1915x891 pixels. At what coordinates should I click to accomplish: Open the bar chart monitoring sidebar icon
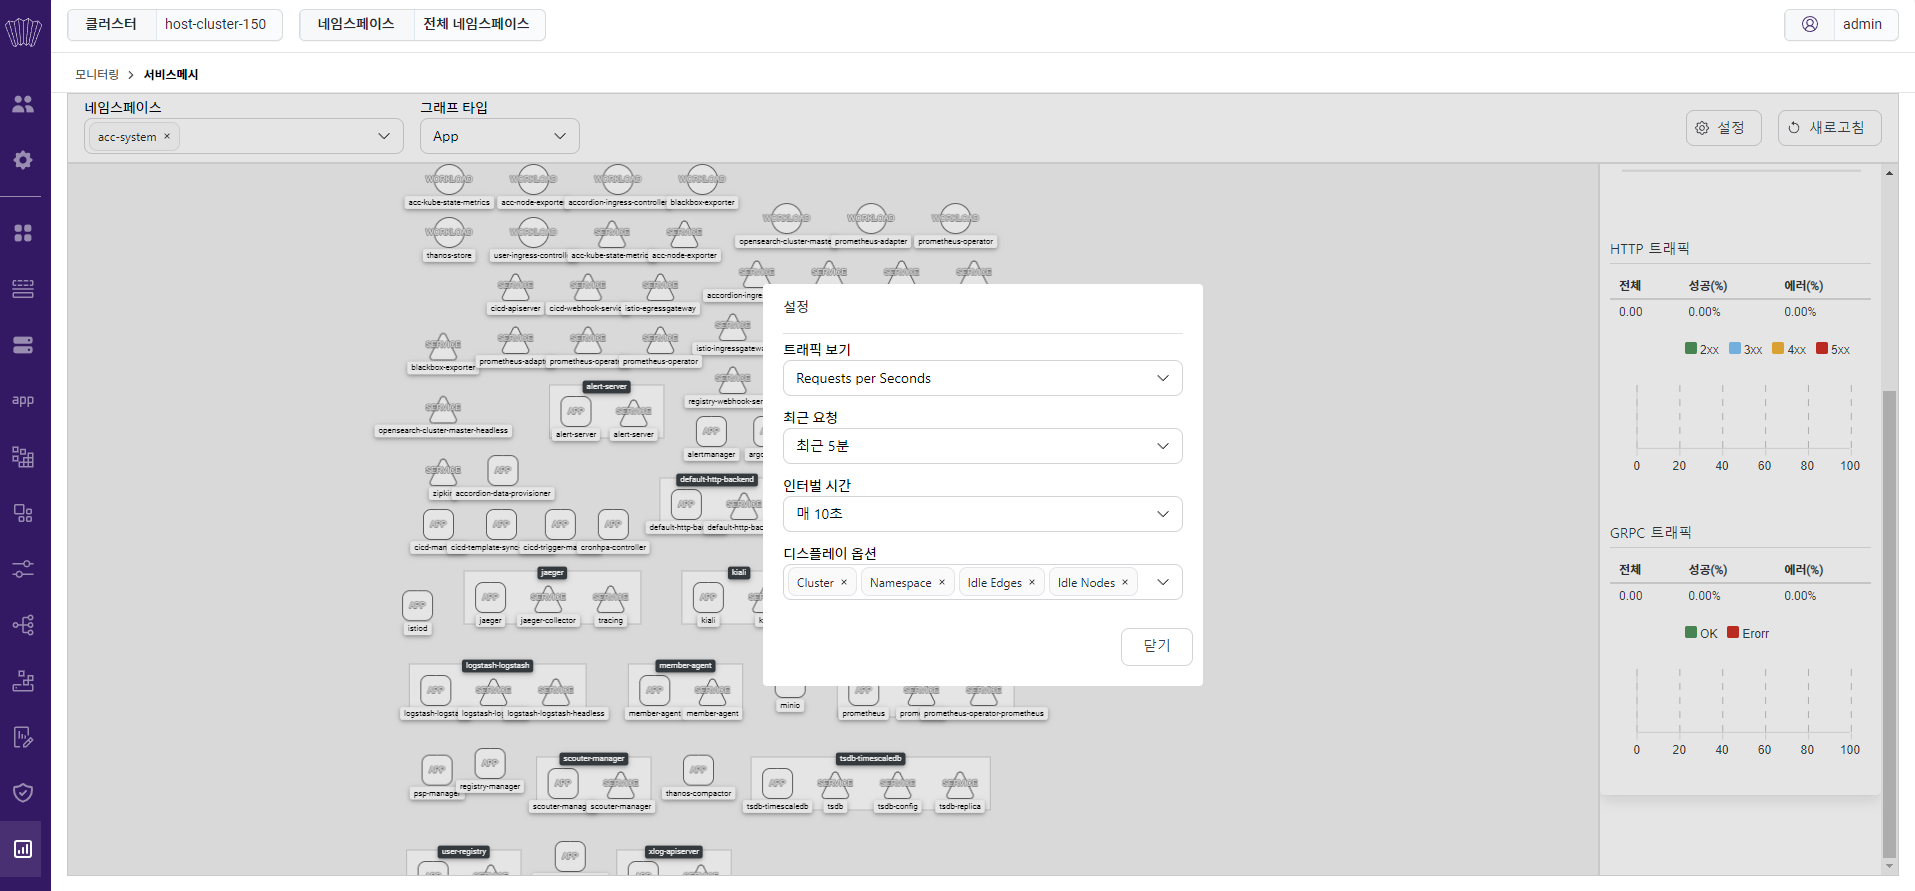23,849
